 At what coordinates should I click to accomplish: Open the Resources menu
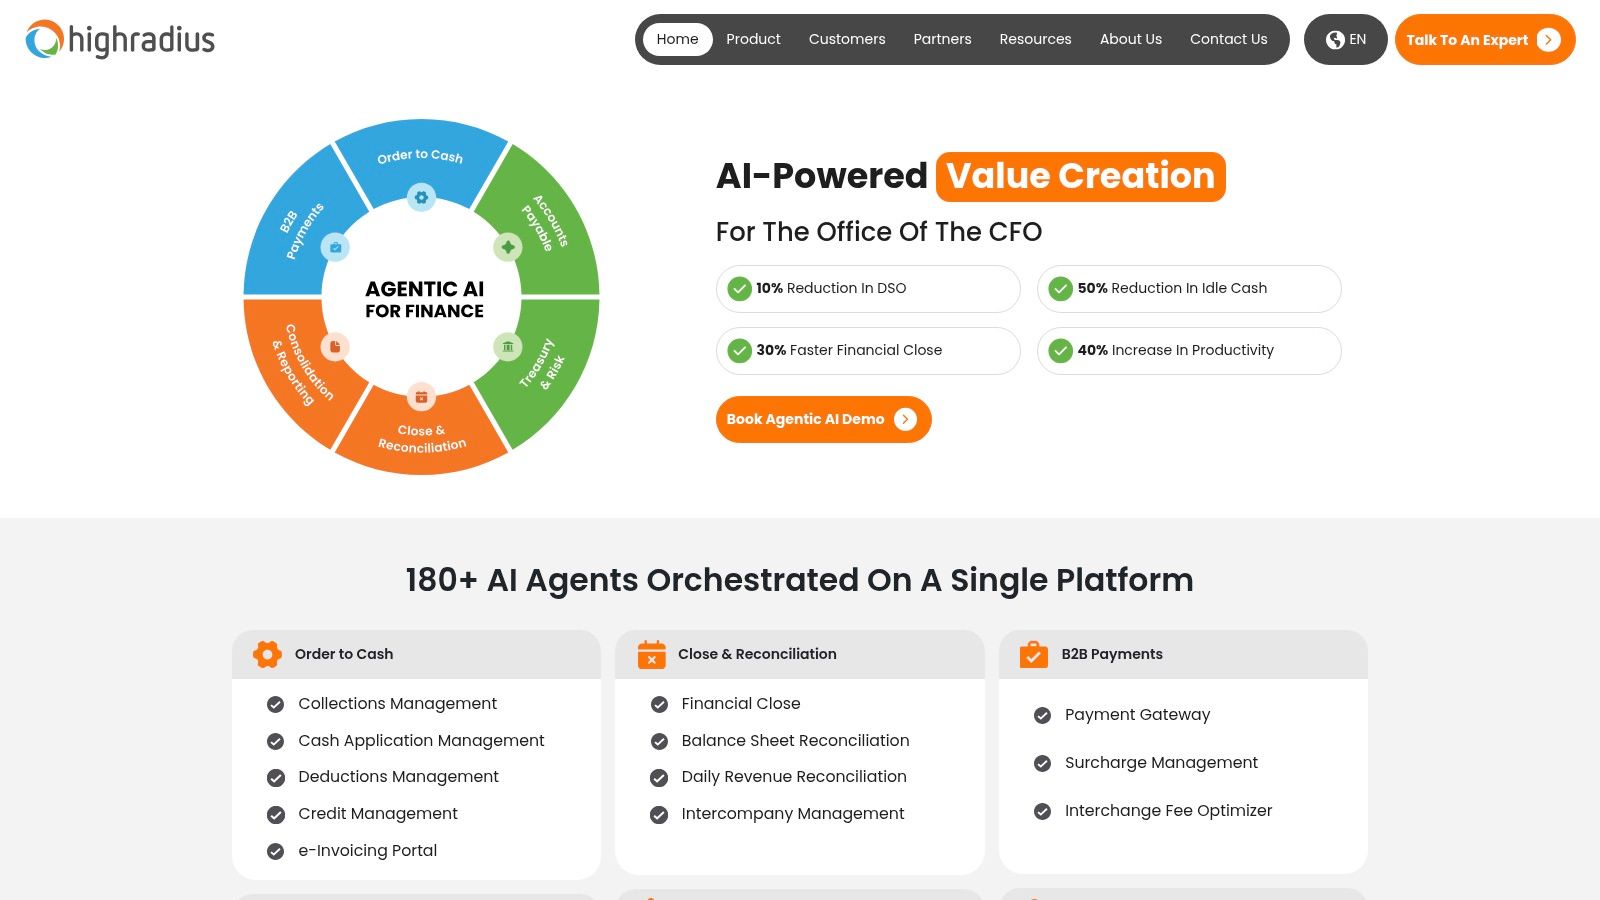click(1035, 39)
